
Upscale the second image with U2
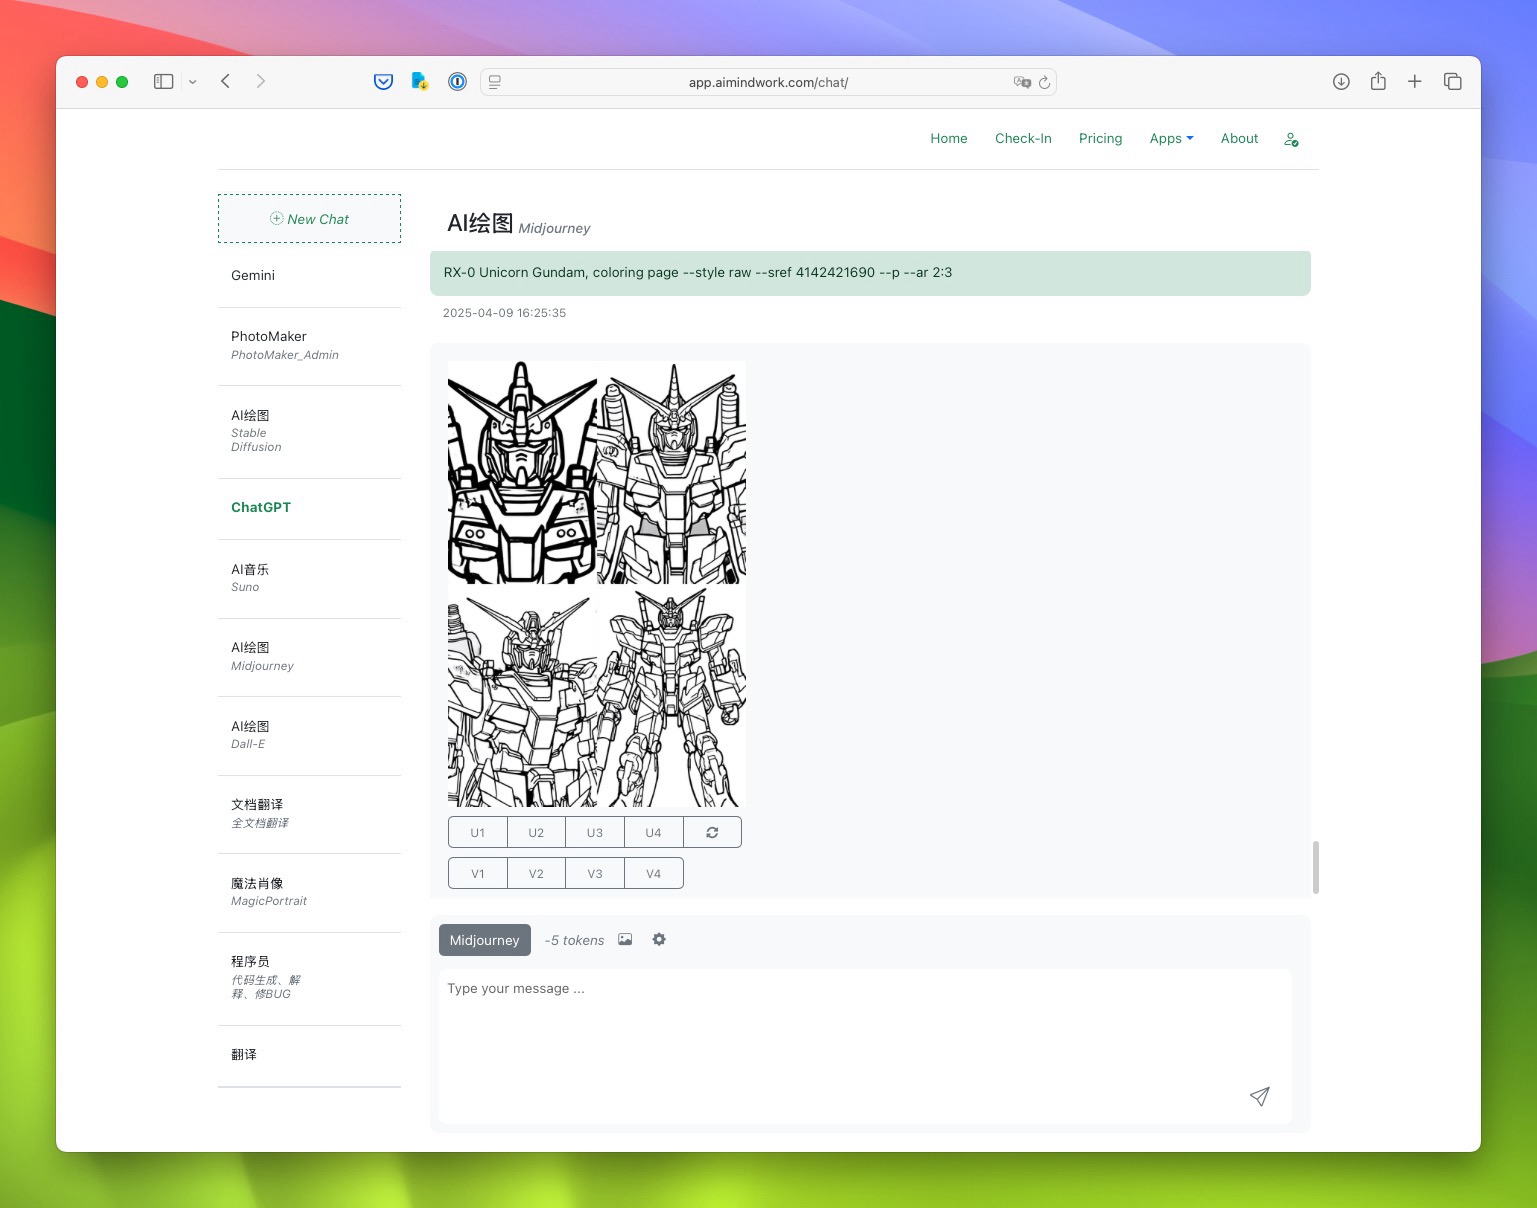click(x=536, y=832)
